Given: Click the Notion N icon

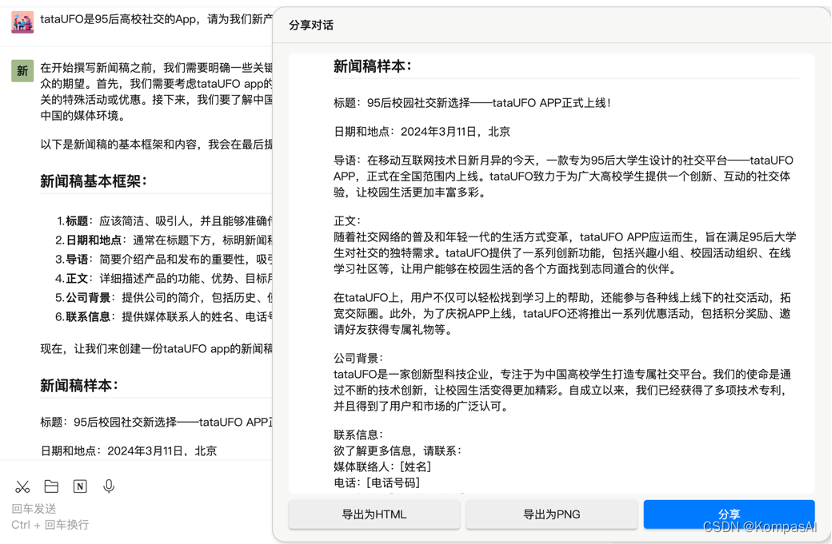Looking at the screenshot, I should point(80,486).
